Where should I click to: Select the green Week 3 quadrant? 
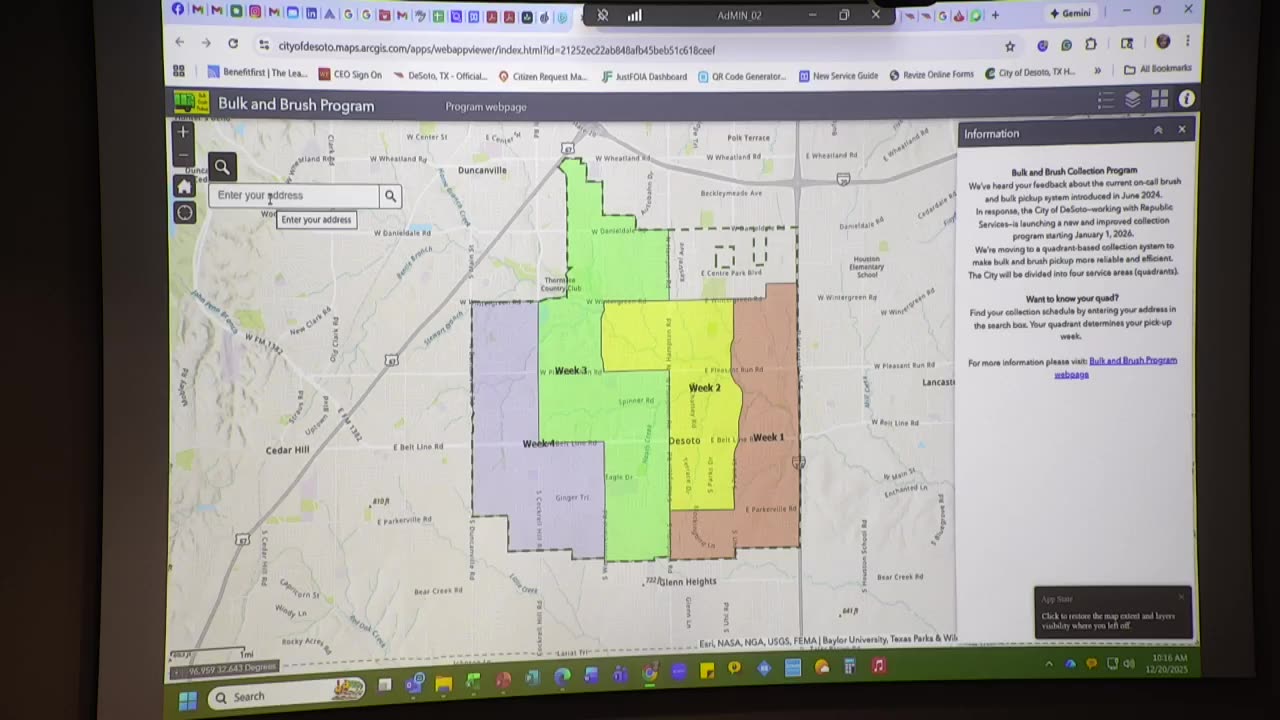coord(571,371)
